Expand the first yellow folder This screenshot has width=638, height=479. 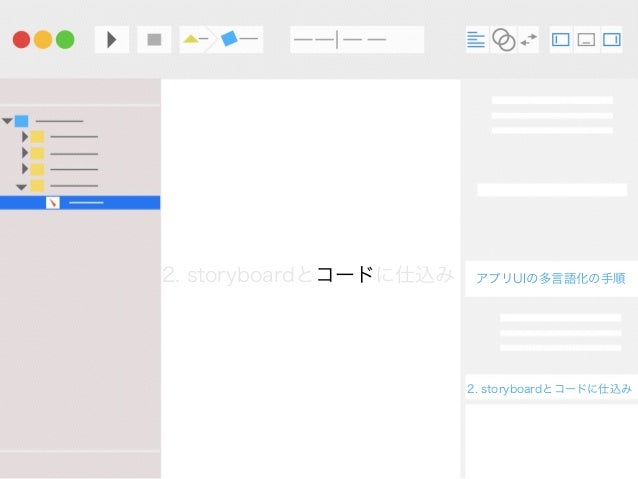(x=25, y=137)
